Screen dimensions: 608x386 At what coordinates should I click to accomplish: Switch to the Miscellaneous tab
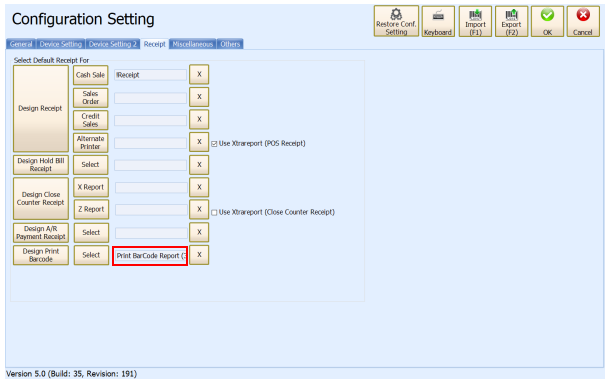click(192, 44)
